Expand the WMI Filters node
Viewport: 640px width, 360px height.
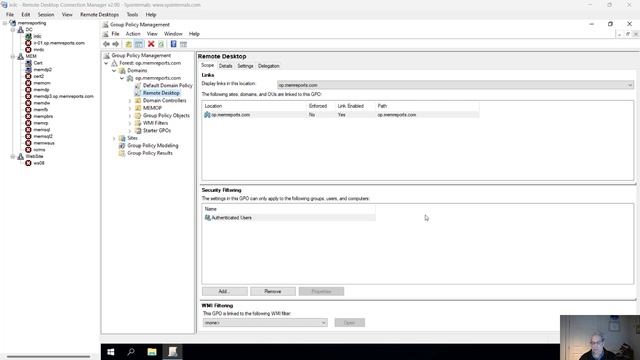[130, 123]
